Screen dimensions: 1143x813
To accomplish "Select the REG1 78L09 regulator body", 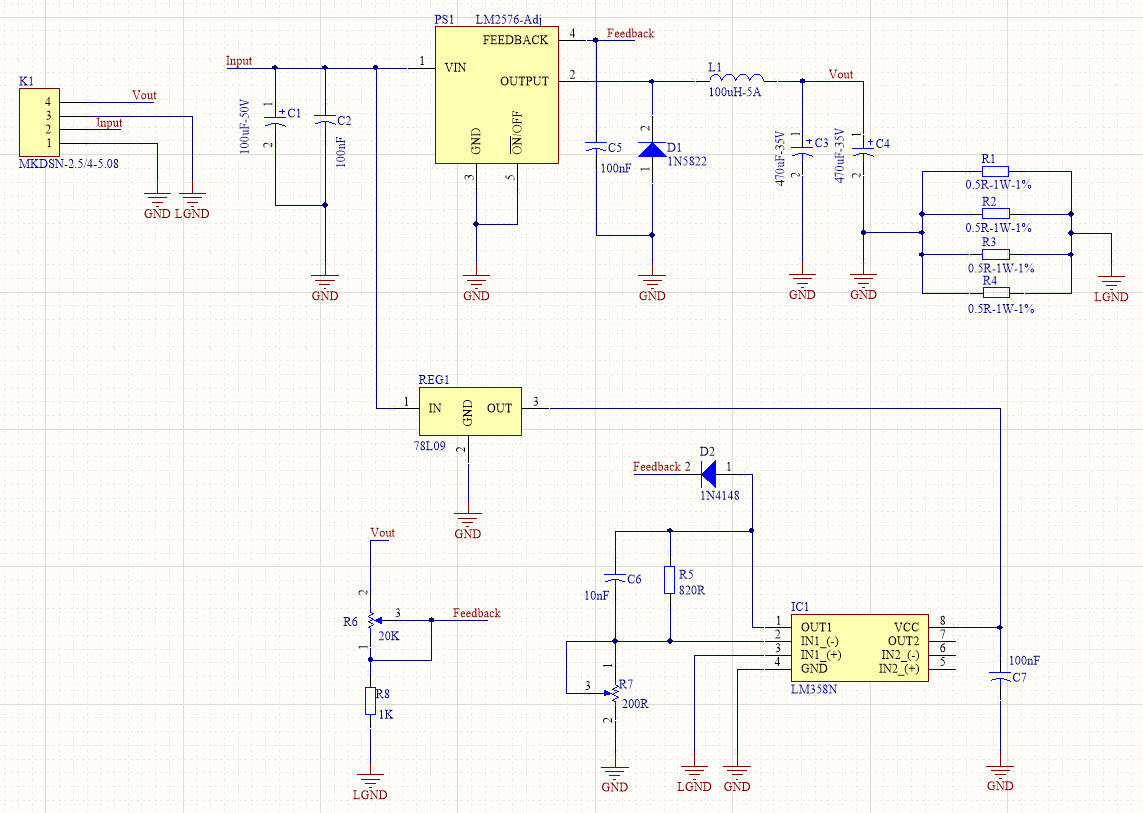I will (x=470, y=411).
